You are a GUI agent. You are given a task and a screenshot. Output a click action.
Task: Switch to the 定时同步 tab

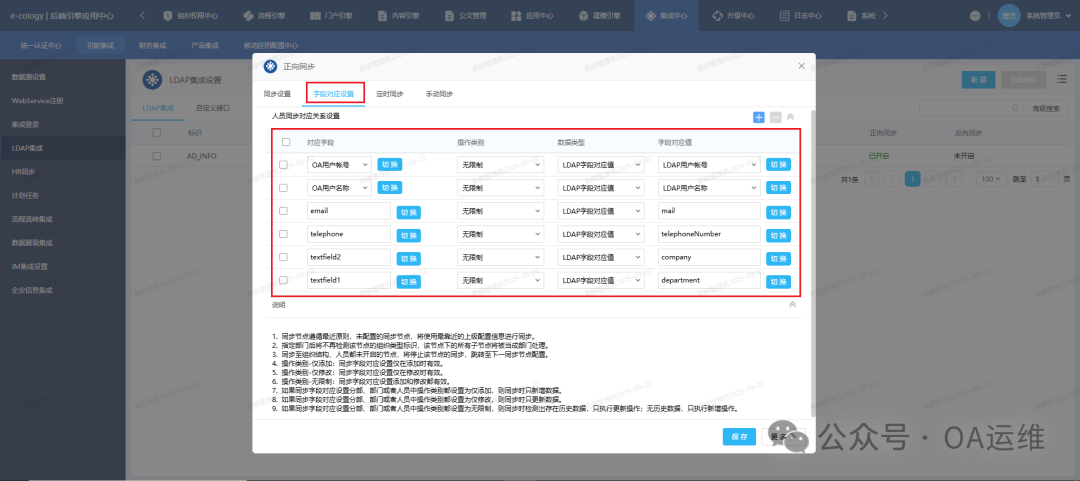click(389, 94)
